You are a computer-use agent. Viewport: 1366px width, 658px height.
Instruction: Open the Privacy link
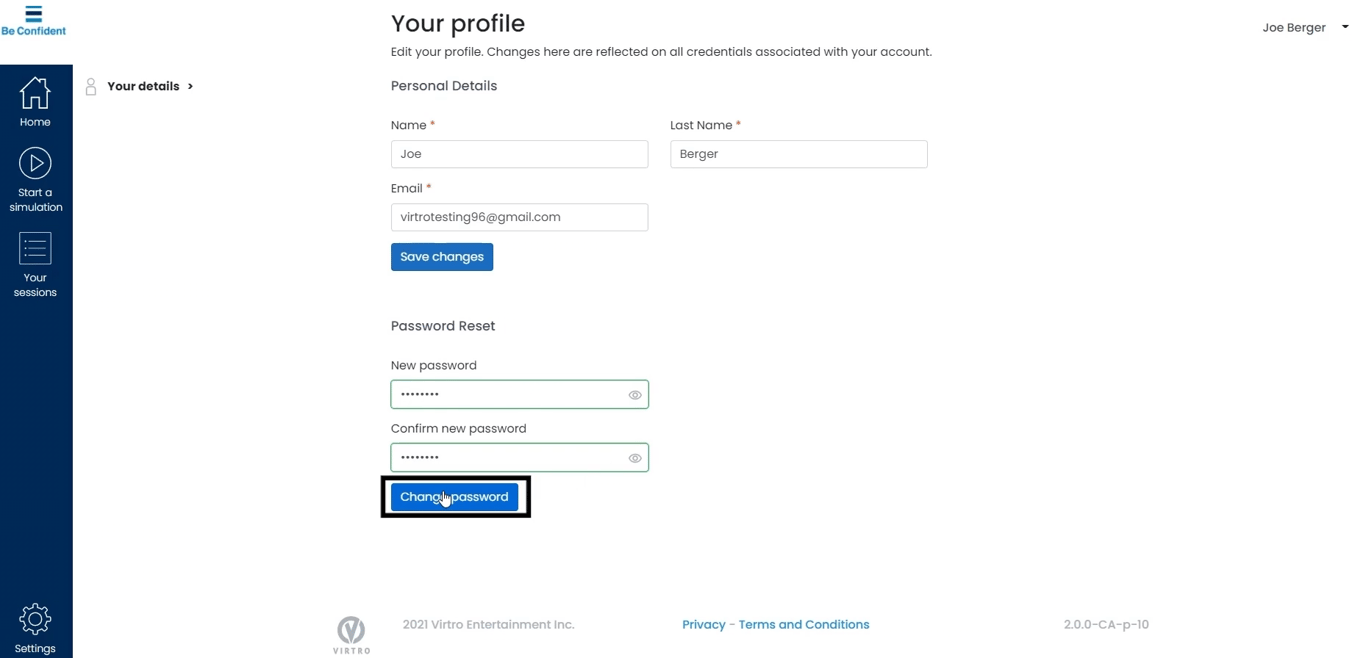703,625
